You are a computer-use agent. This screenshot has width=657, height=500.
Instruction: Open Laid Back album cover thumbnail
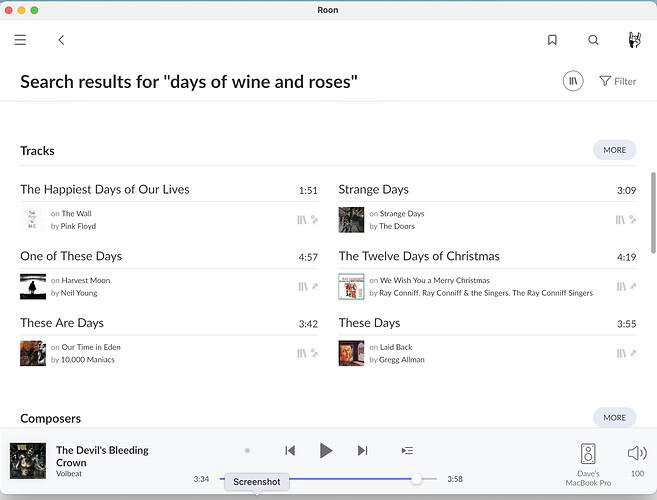351,353
